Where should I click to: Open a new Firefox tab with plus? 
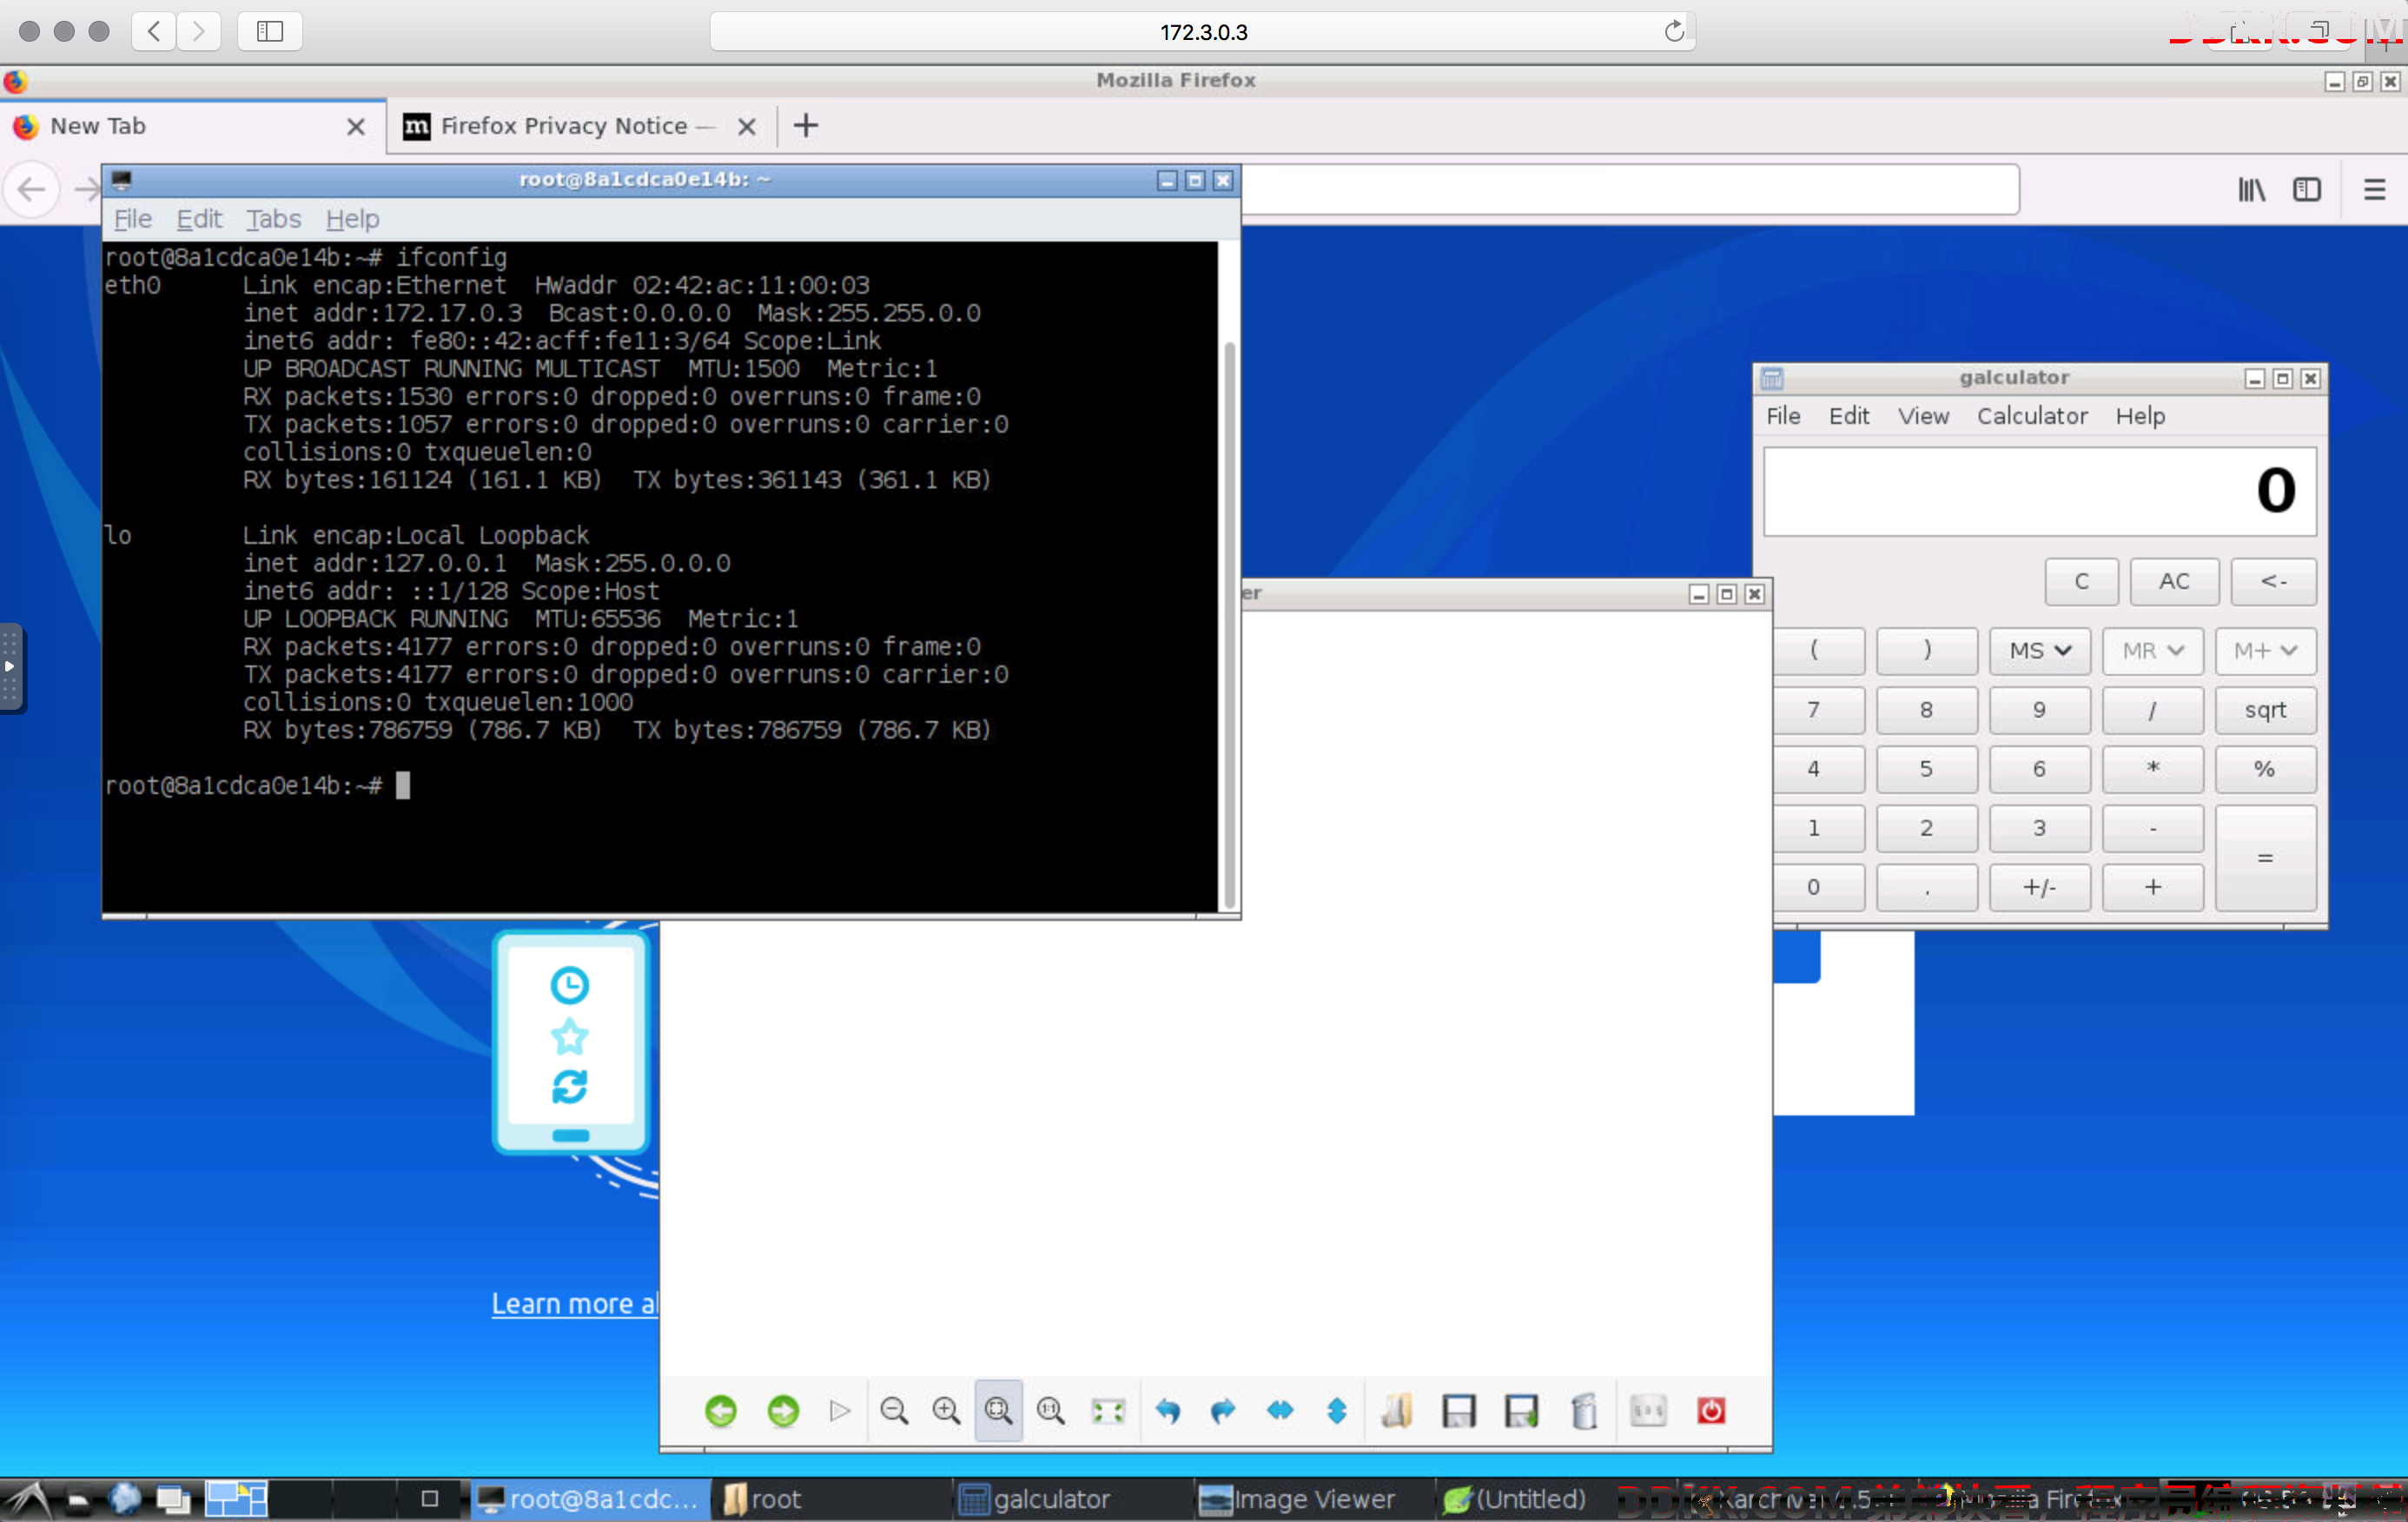[806, 126]
